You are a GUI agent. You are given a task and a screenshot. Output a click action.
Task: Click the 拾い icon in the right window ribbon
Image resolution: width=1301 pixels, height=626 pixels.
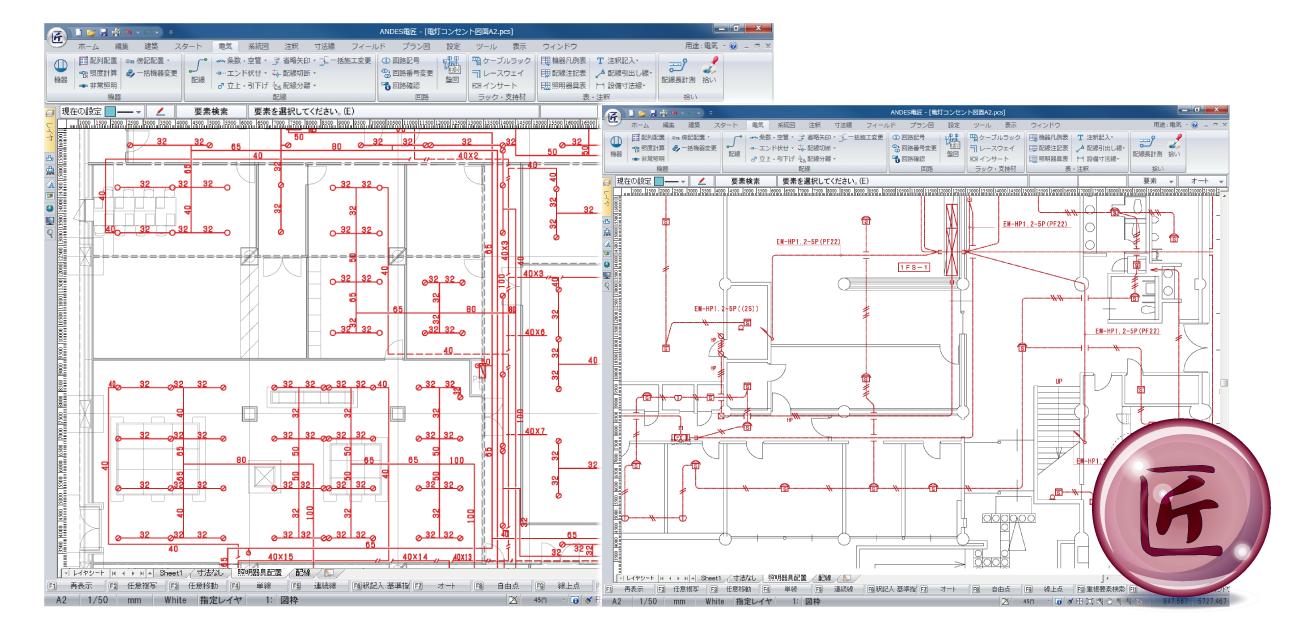pos(1173,146)
